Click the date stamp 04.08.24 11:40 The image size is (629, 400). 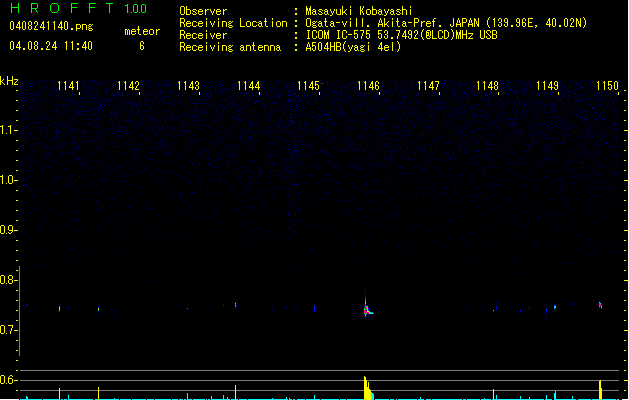(x=51, y=46)
